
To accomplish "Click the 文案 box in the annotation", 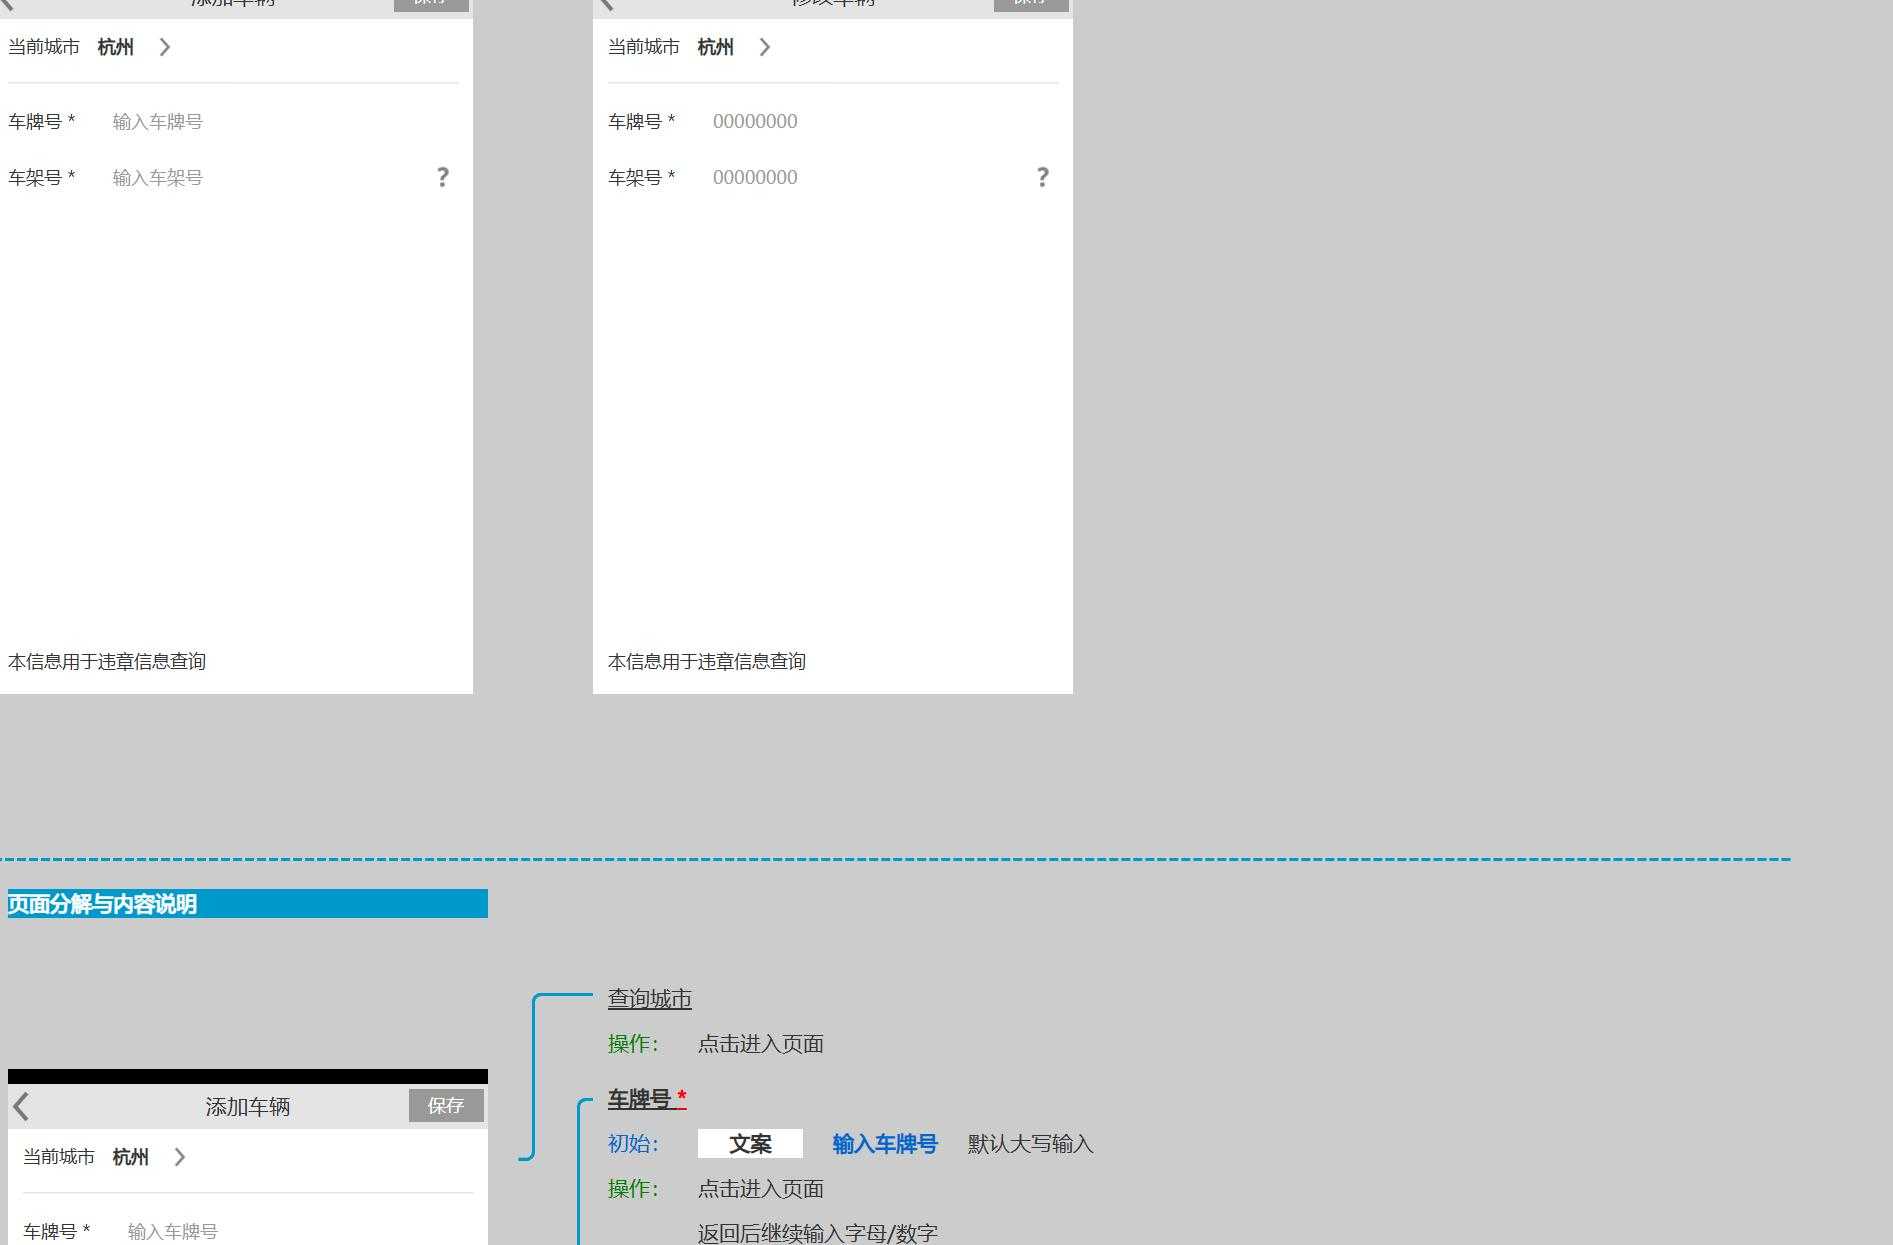I will (750, 1143).
